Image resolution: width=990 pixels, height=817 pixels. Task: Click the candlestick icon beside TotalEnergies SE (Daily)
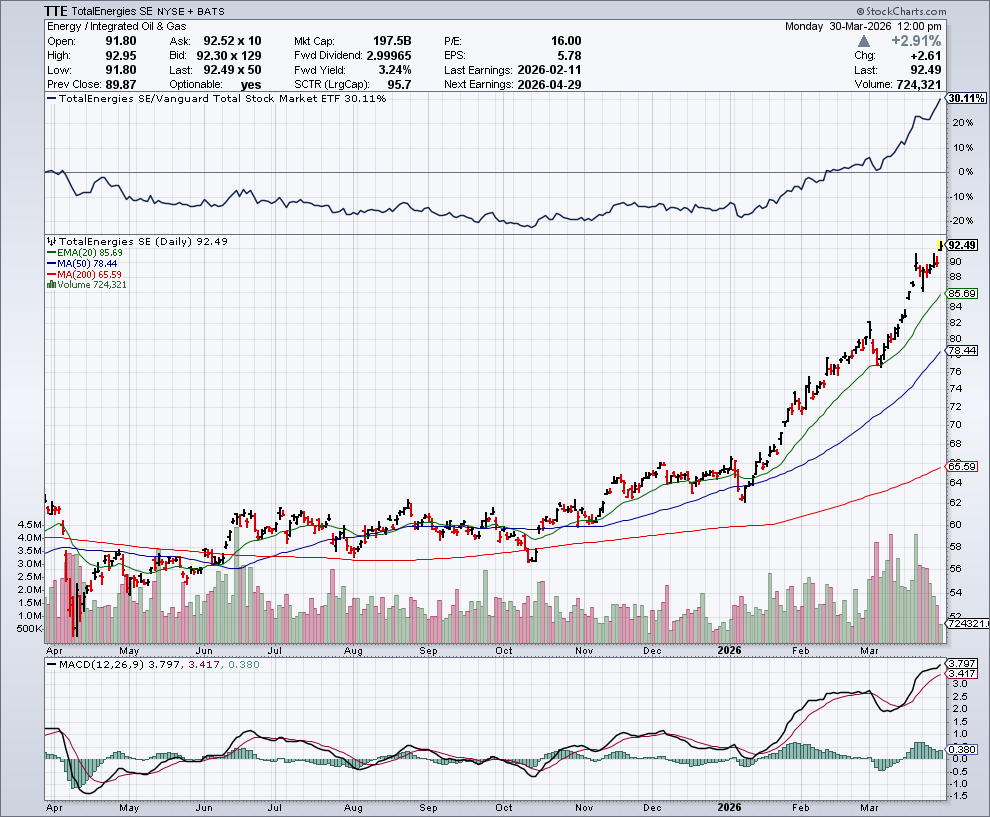(x=52, y=241)
